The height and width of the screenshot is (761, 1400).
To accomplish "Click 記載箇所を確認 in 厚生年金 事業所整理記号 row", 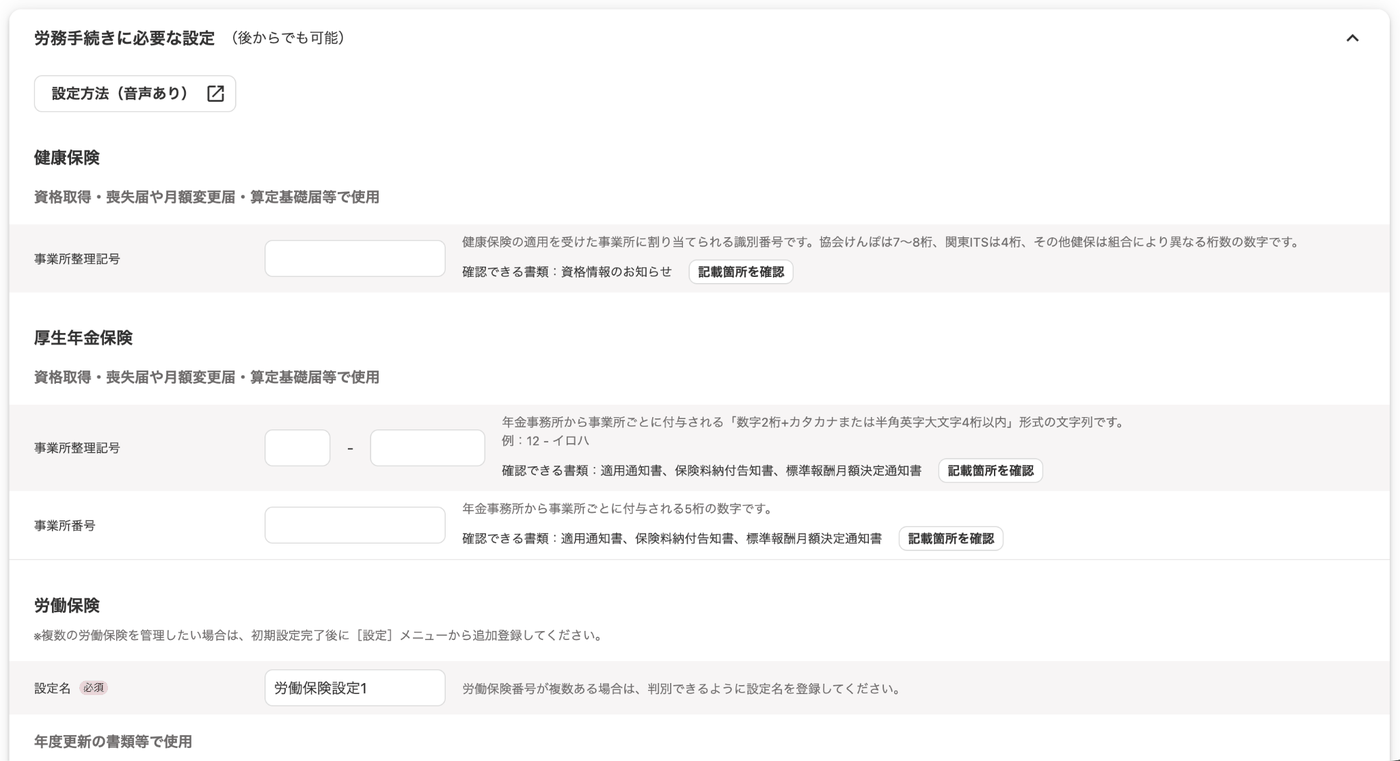I will (990, 470).
